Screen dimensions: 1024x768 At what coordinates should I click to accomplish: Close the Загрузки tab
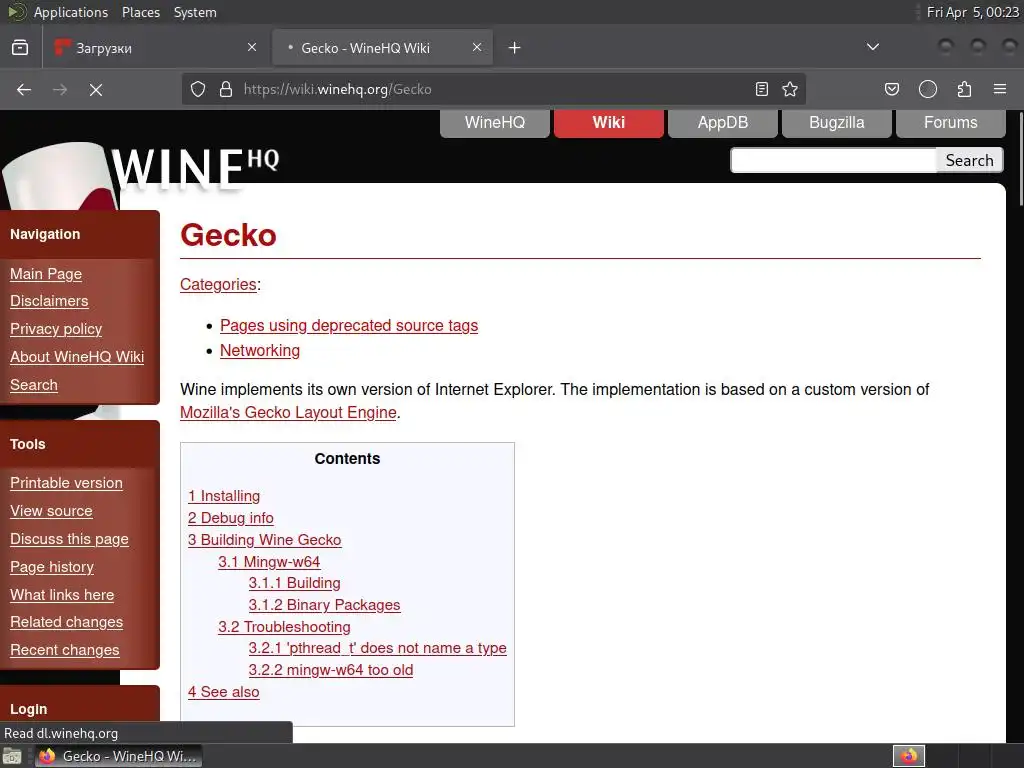pos(252,47)
